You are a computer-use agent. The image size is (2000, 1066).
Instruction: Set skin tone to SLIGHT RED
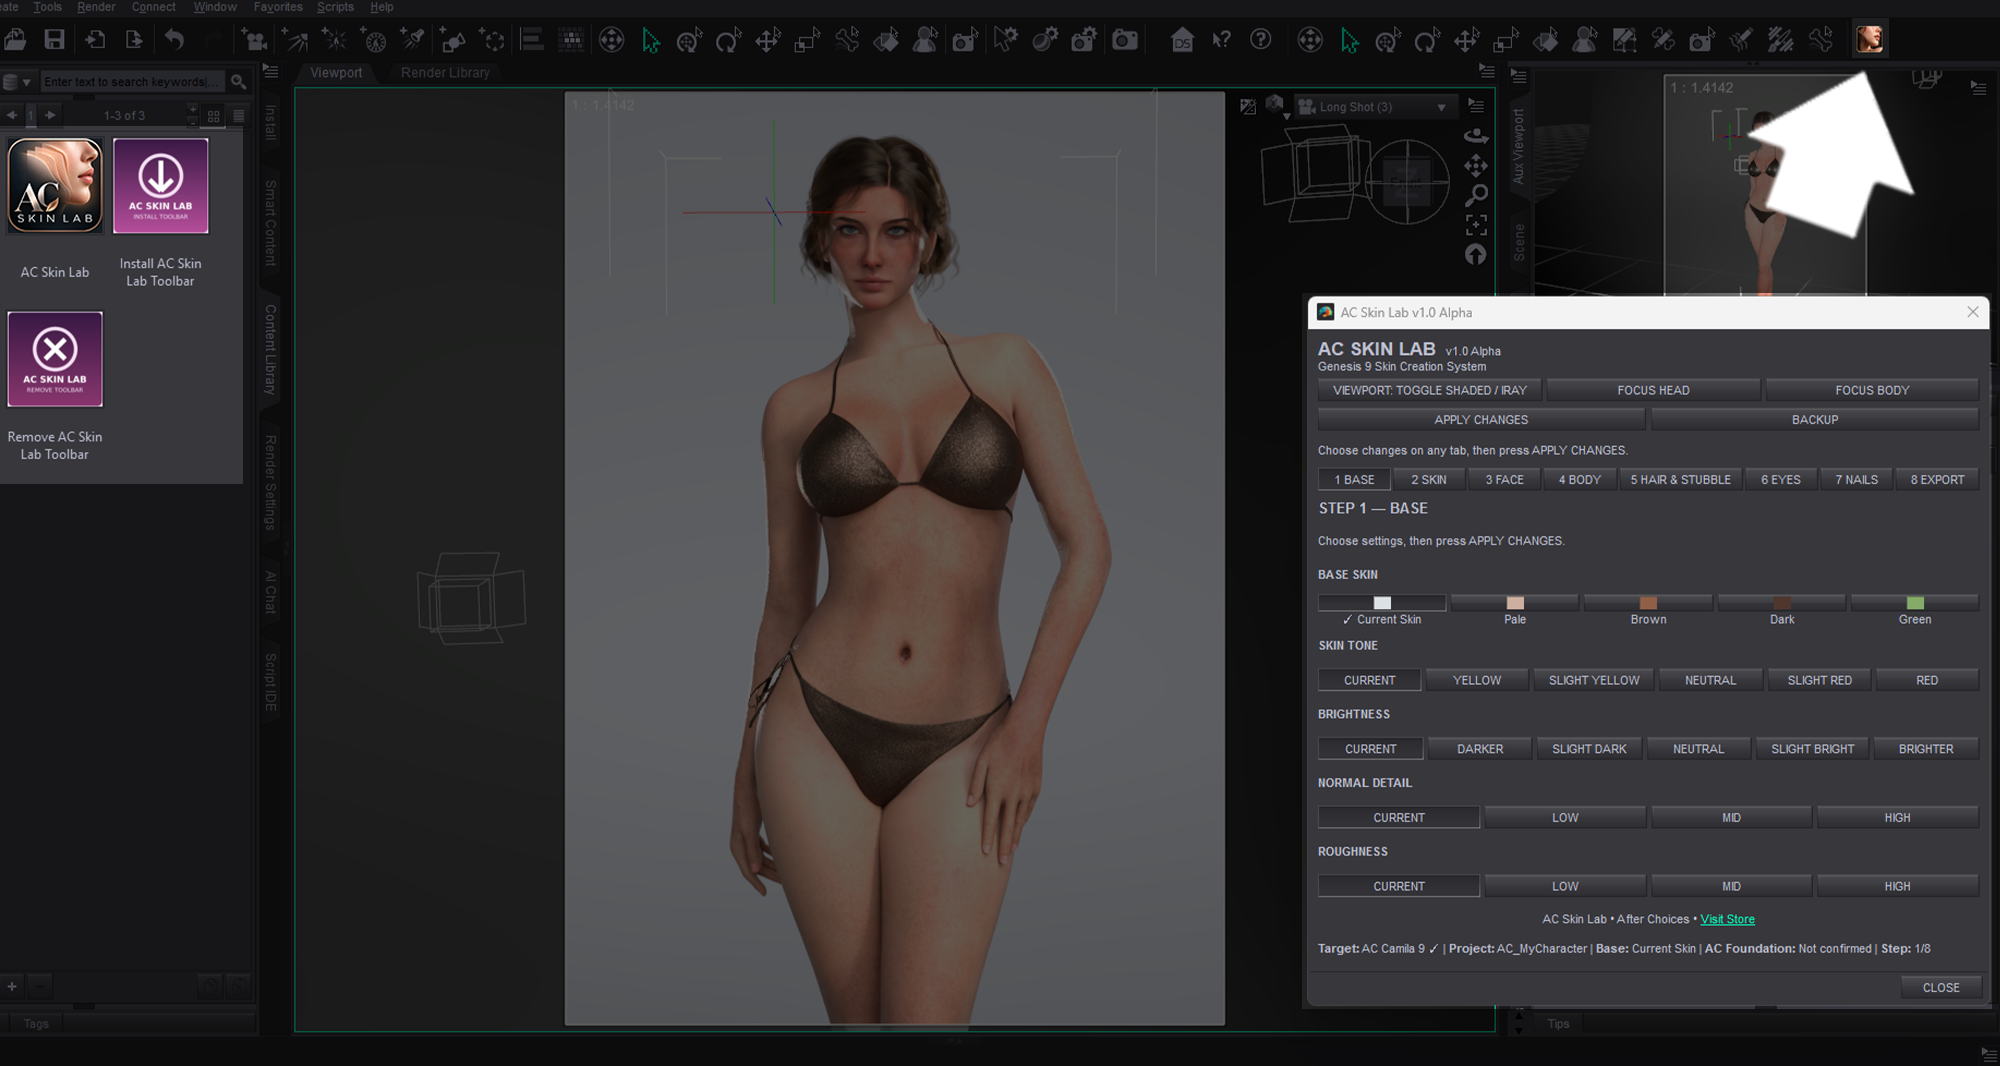pos(1819,680)
